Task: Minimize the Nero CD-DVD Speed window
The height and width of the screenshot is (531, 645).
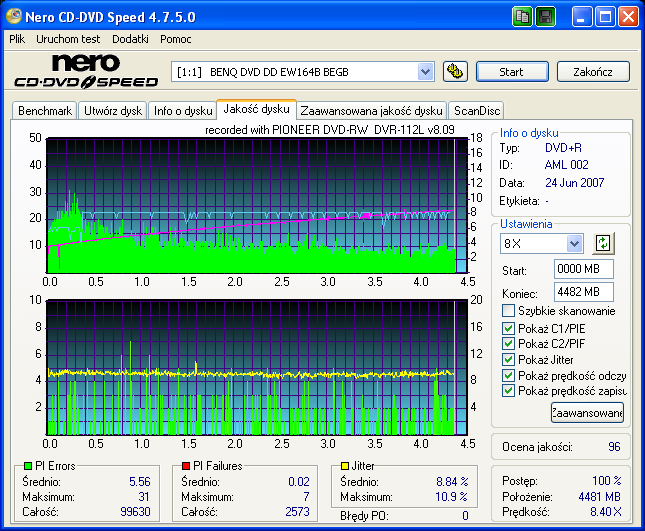Action: pos(582,17)
